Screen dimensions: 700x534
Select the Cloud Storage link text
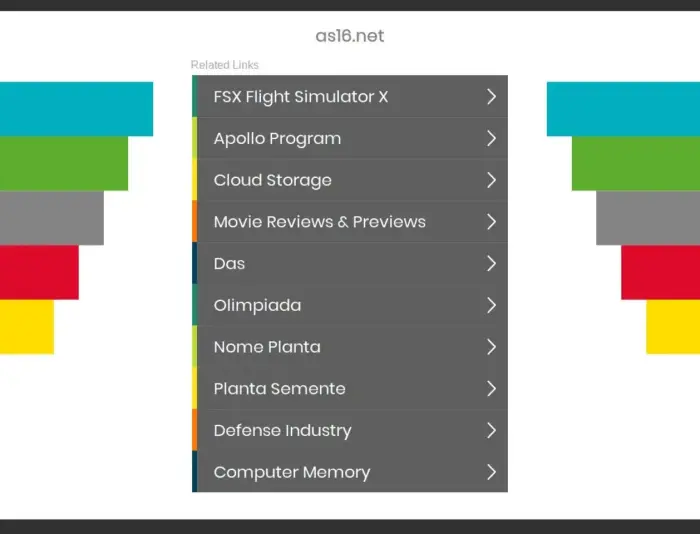pos(272,180)
